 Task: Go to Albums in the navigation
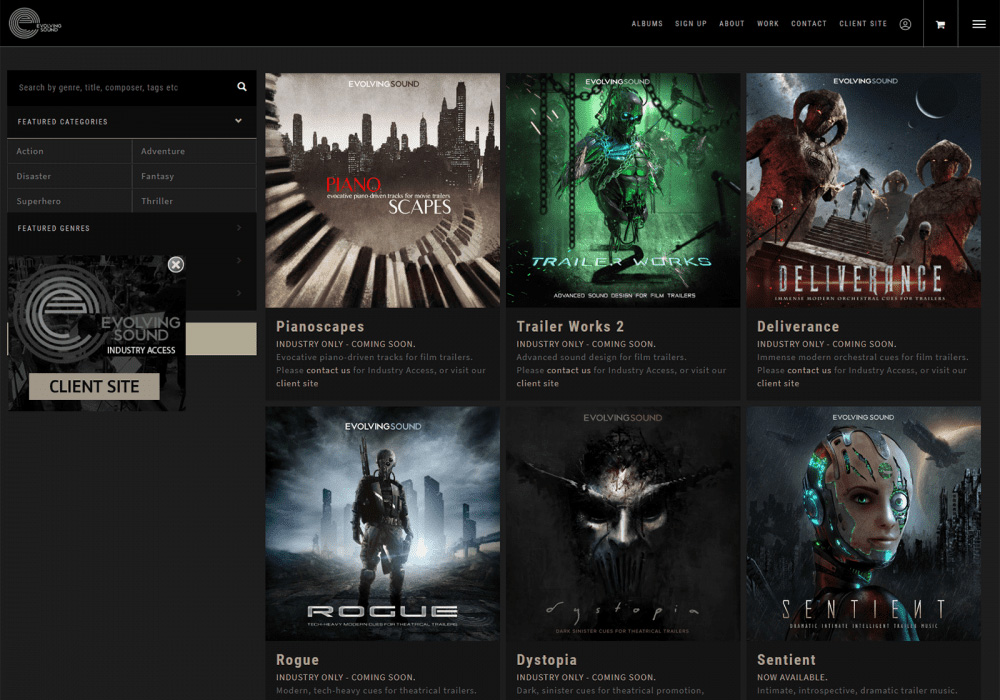pos(647,24)
